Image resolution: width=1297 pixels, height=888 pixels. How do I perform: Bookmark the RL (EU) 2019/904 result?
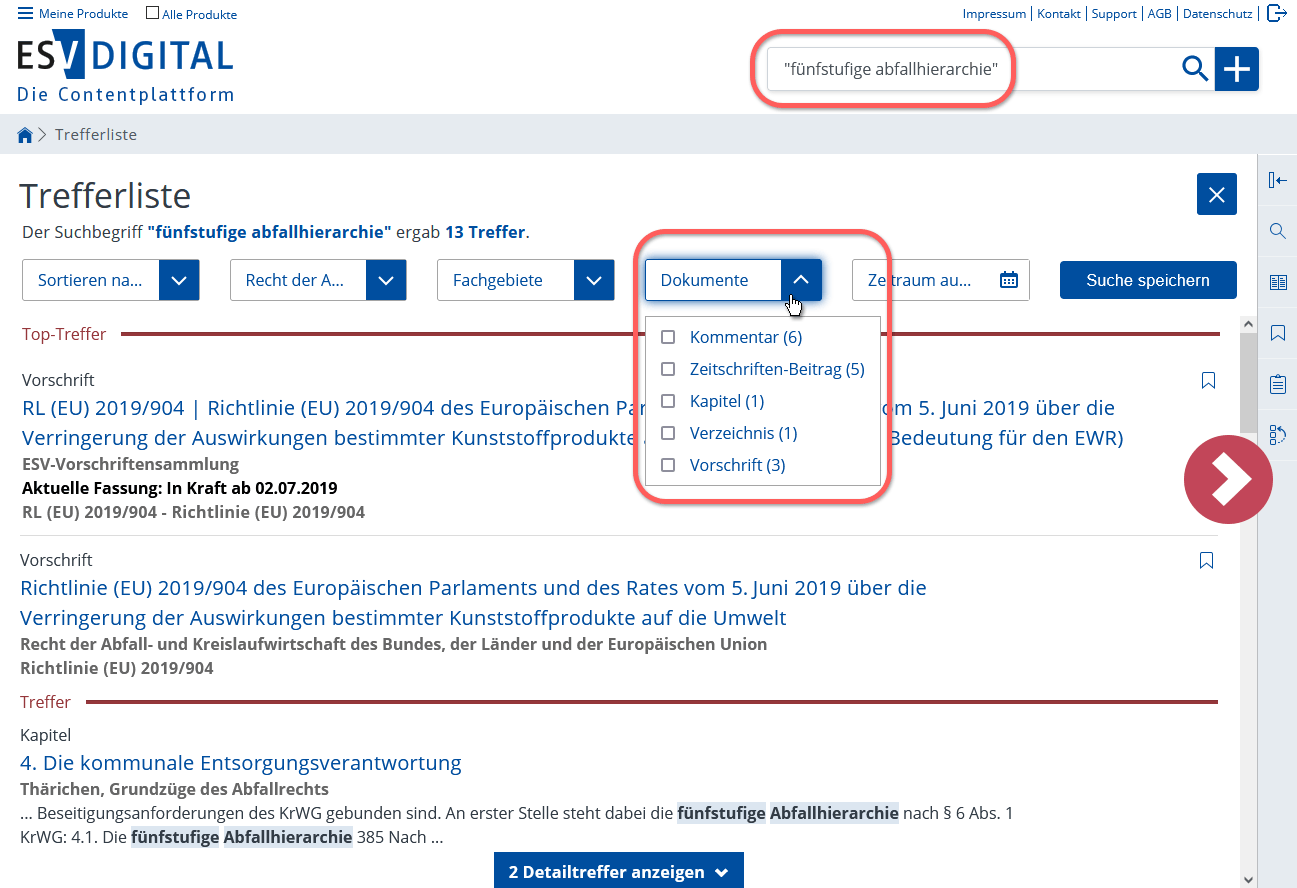pyautogui.click(x=1208, y=381)
